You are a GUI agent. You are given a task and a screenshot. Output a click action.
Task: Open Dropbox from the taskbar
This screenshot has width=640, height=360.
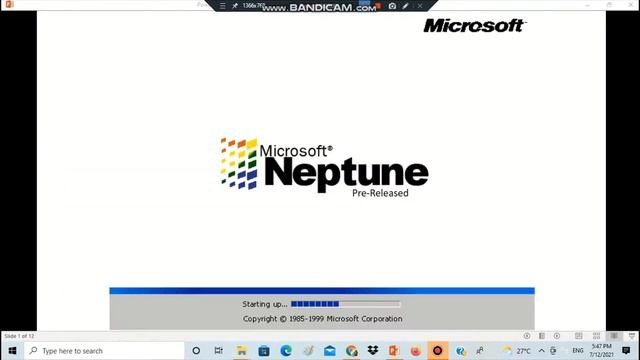(x=373, y=351)
